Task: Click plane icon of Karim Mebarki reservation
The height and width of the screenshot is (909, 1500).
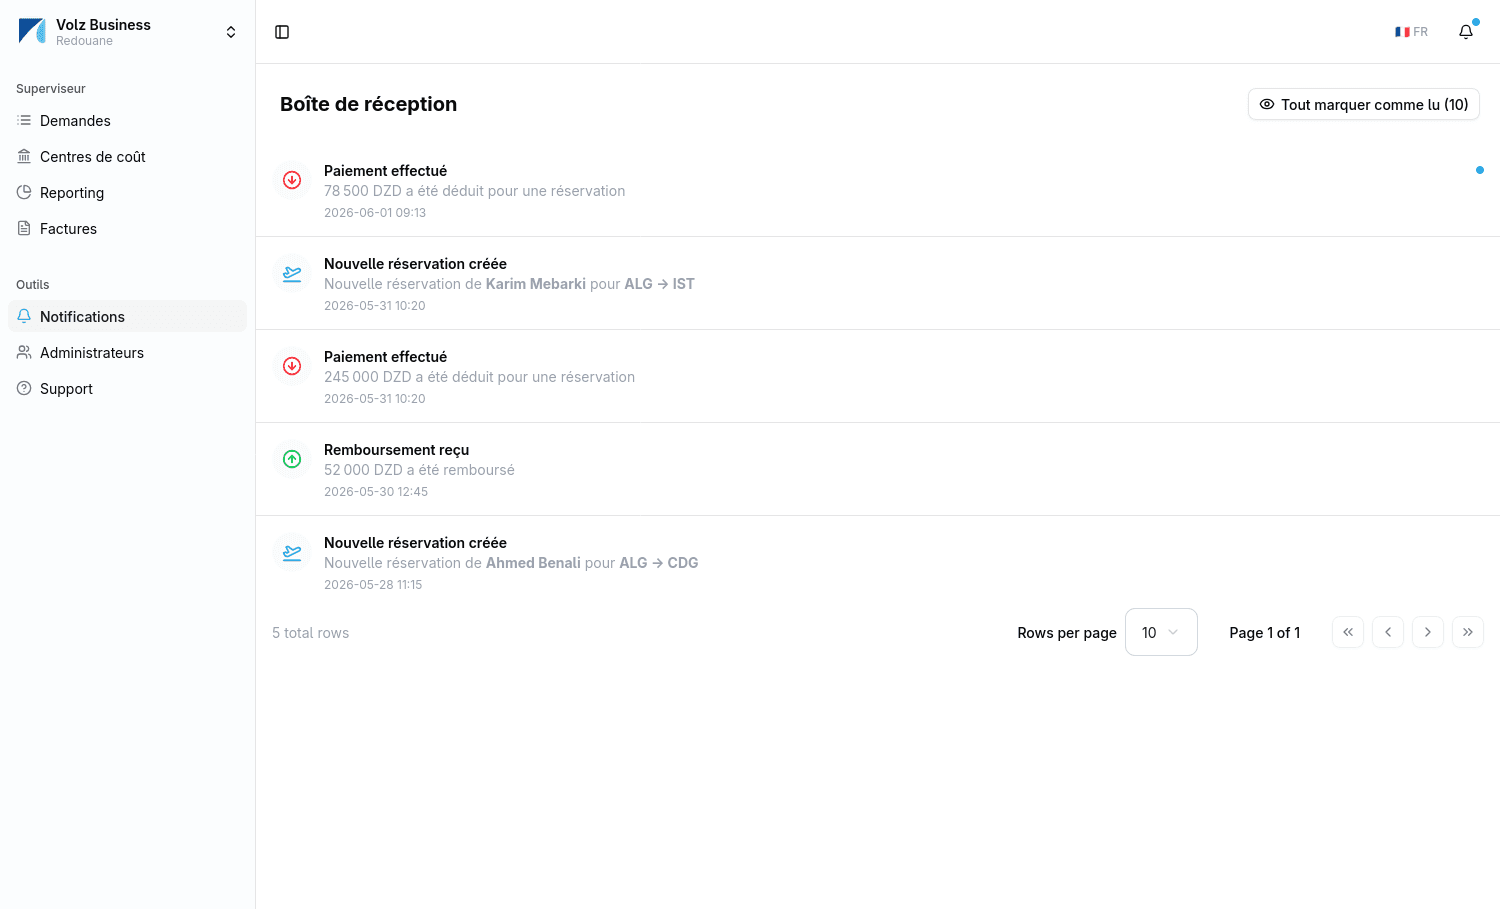Action: click(x=292, y=273)
